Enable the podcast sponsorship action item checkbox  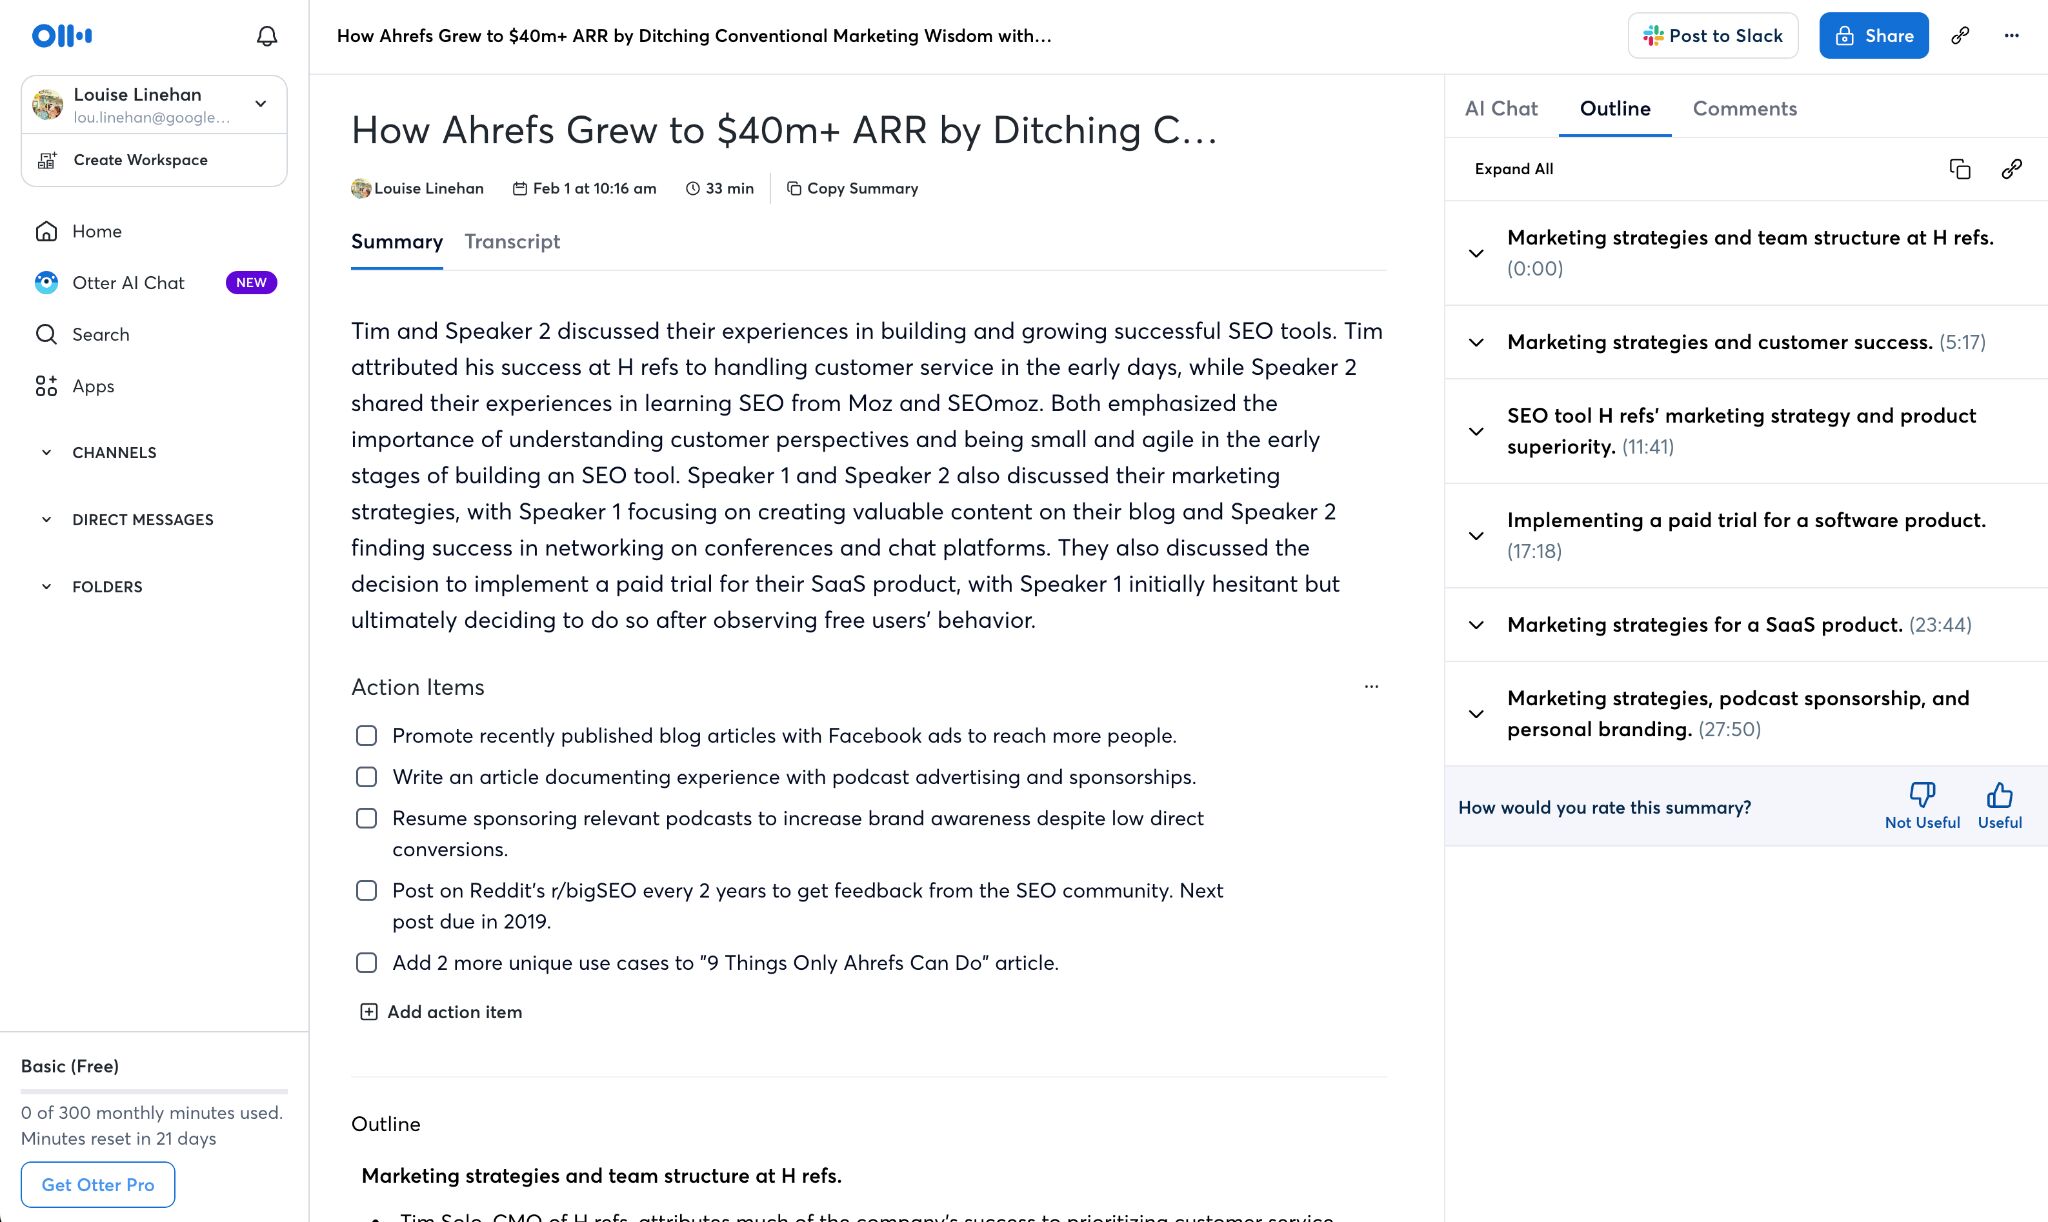367,818
